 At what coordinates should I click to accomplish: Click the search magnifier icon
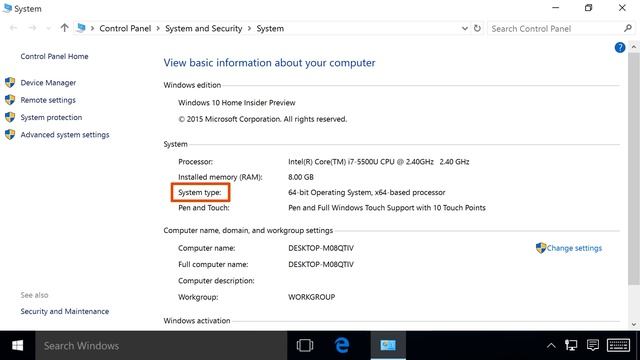click(628, 28)
